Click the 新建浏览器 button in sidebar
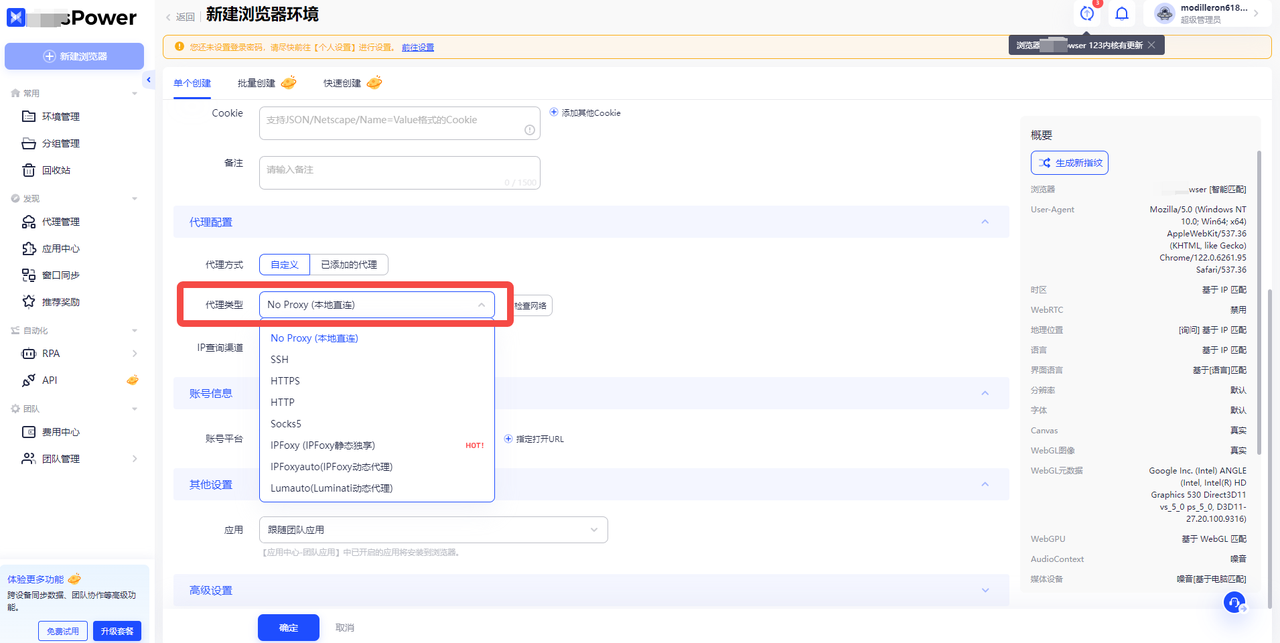Viewport: 1280px width, 643px height. point(74,56)
